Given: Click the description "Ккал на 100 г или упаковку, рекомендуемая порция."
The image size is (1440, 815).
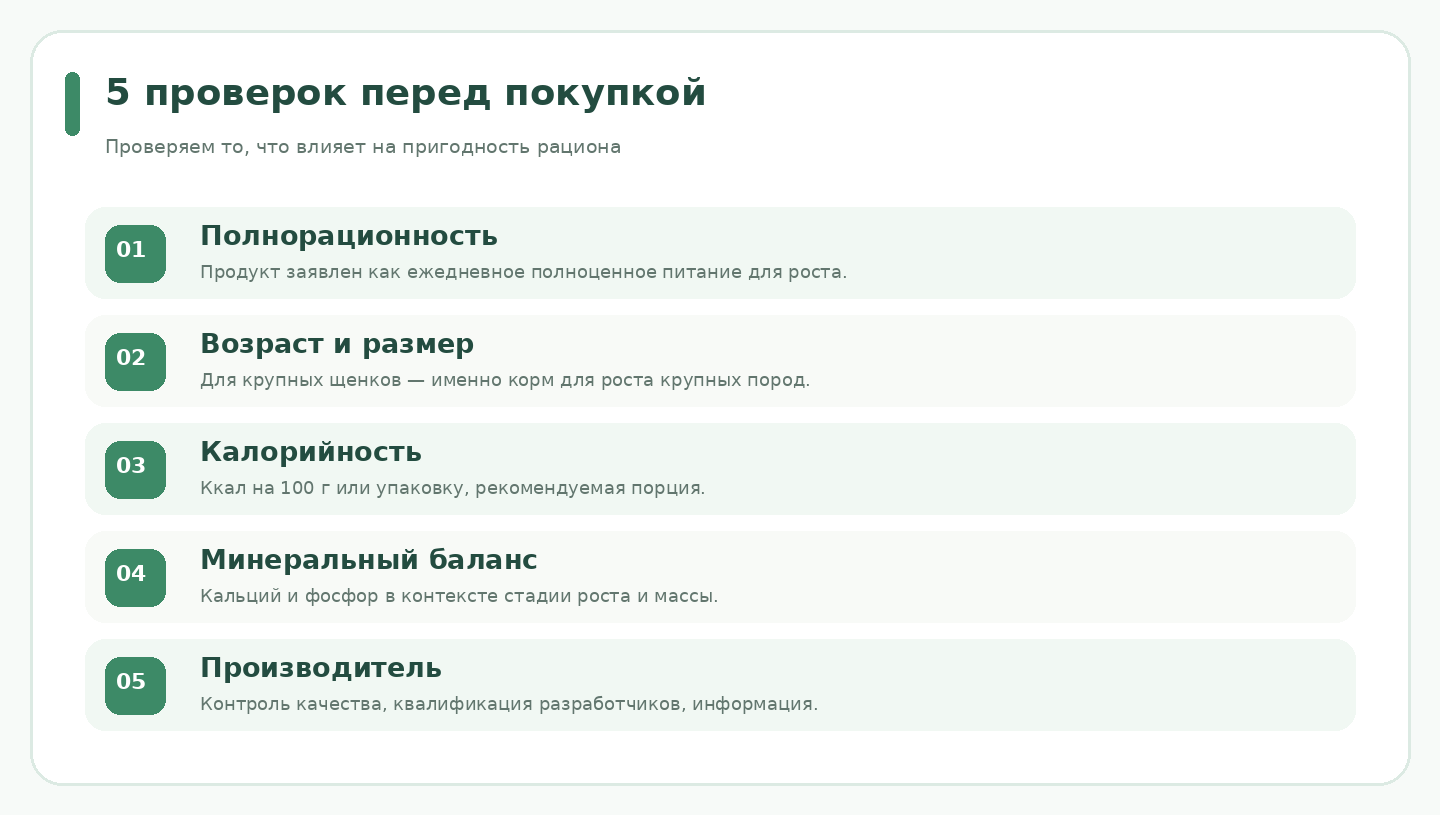Looking at the screenshot, I should click(452, 488).
